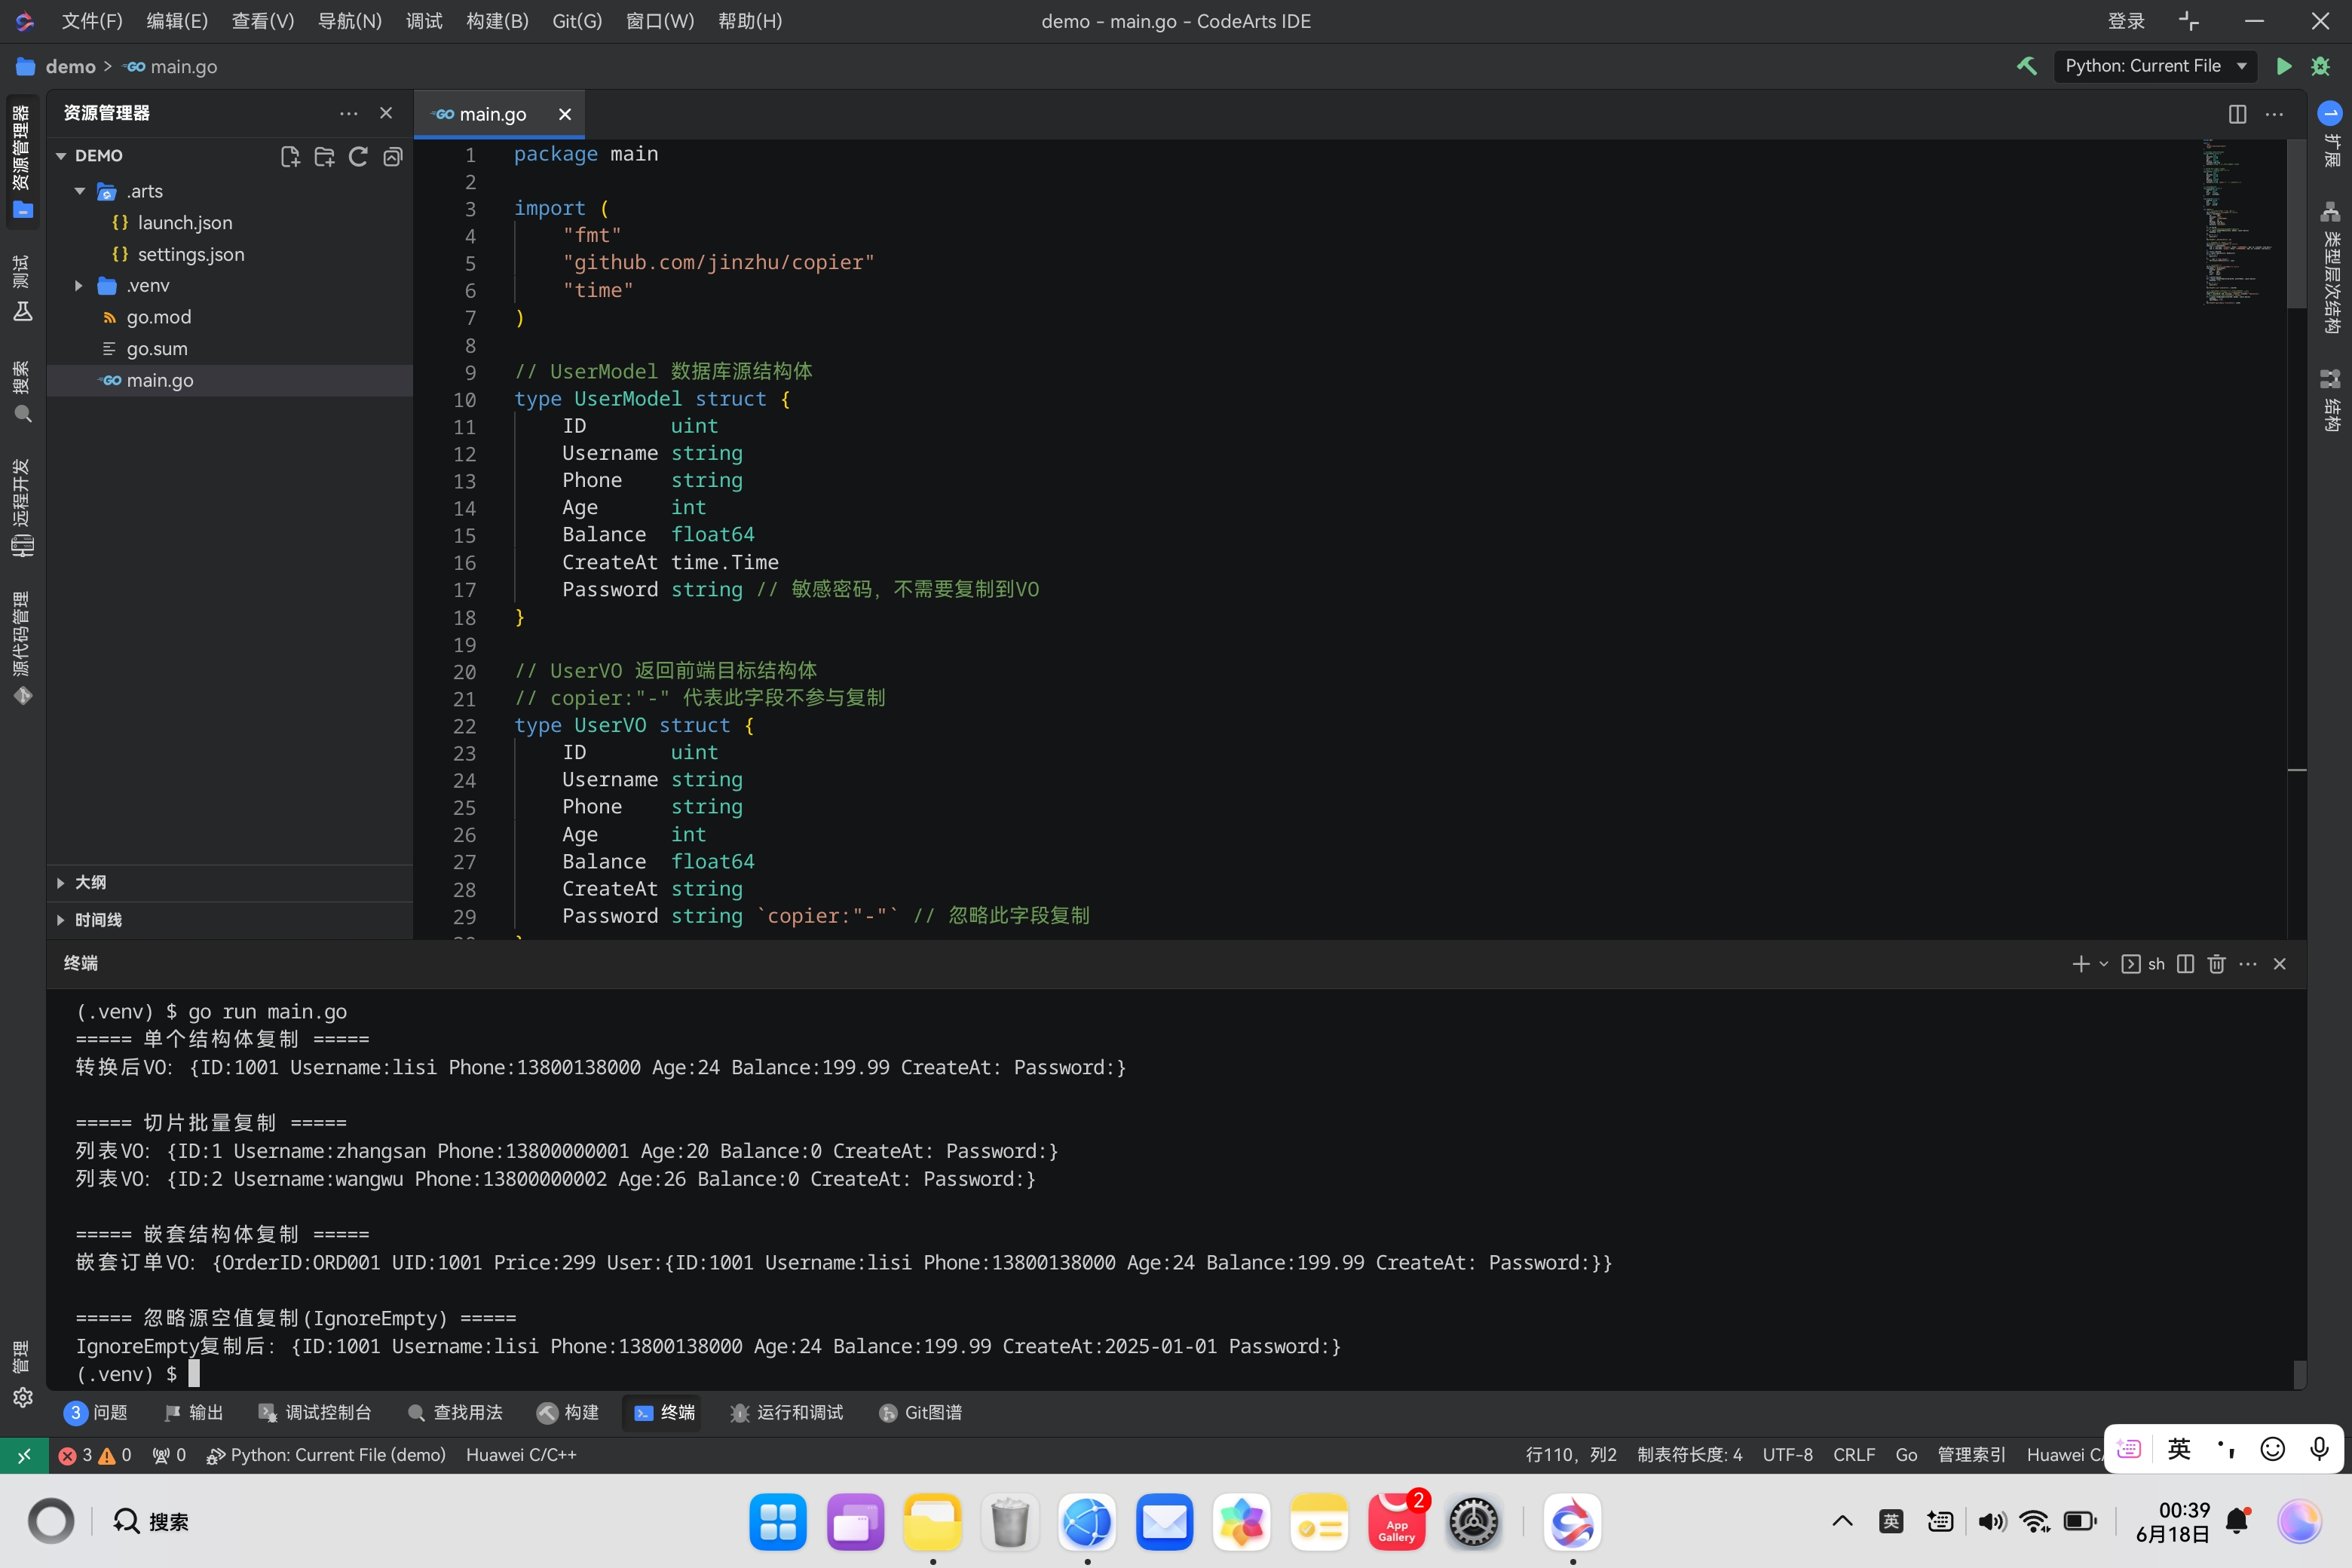Open the settings gear in sidebar

click(x=22, y=1397)
